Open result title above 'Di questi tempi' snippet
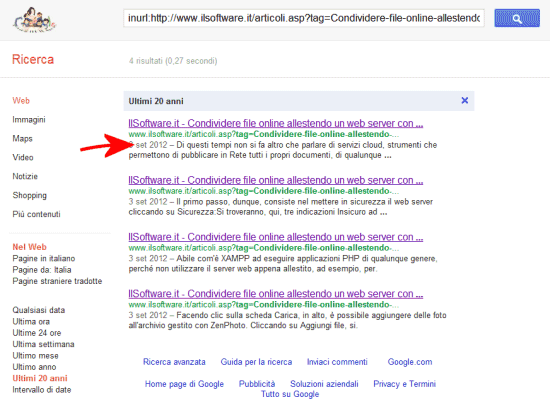The image size is (550, 414). pyautogui.click(x=276, y=123)
